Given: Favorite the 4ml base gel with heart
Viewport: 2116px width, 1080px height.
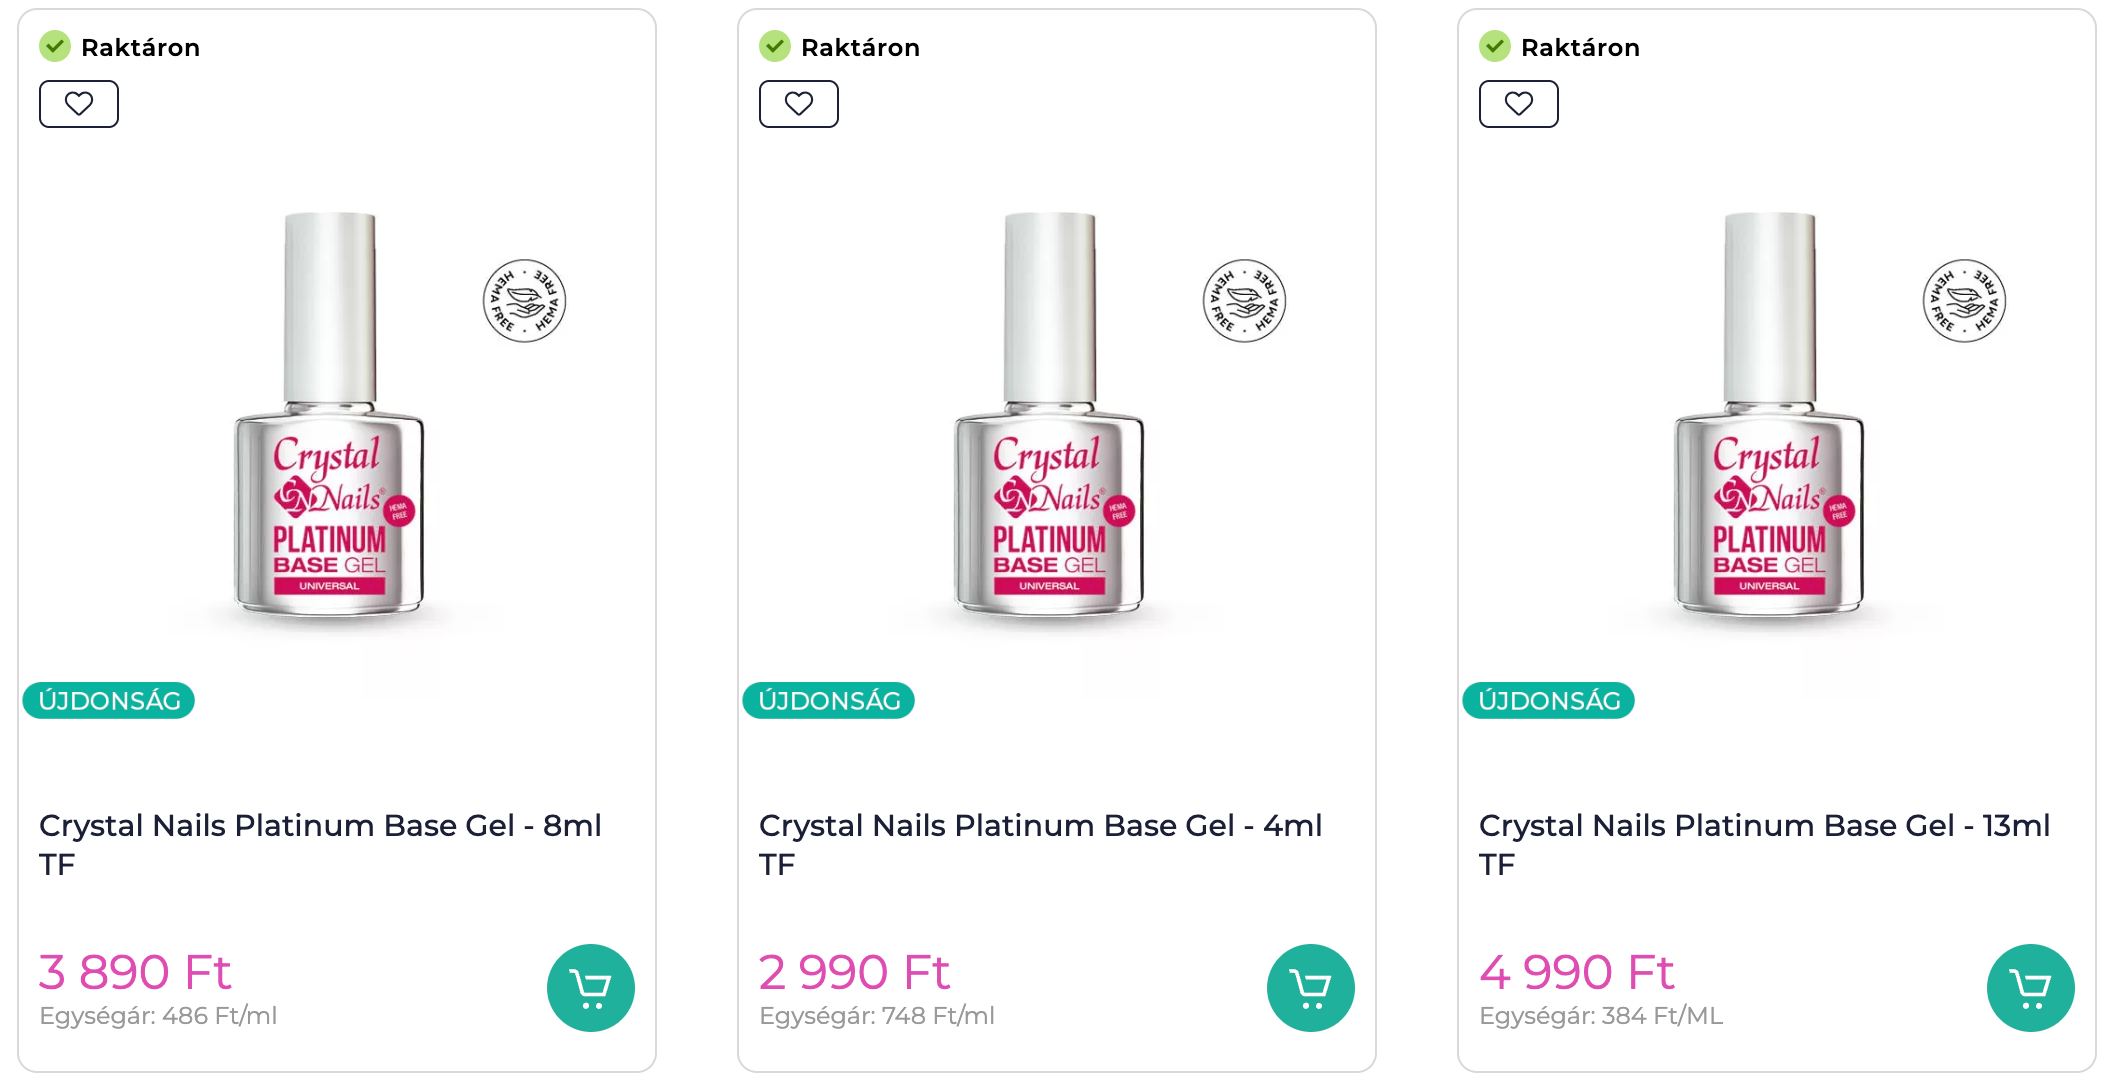Looking at the screenshot, I should (x=799, y=104).
